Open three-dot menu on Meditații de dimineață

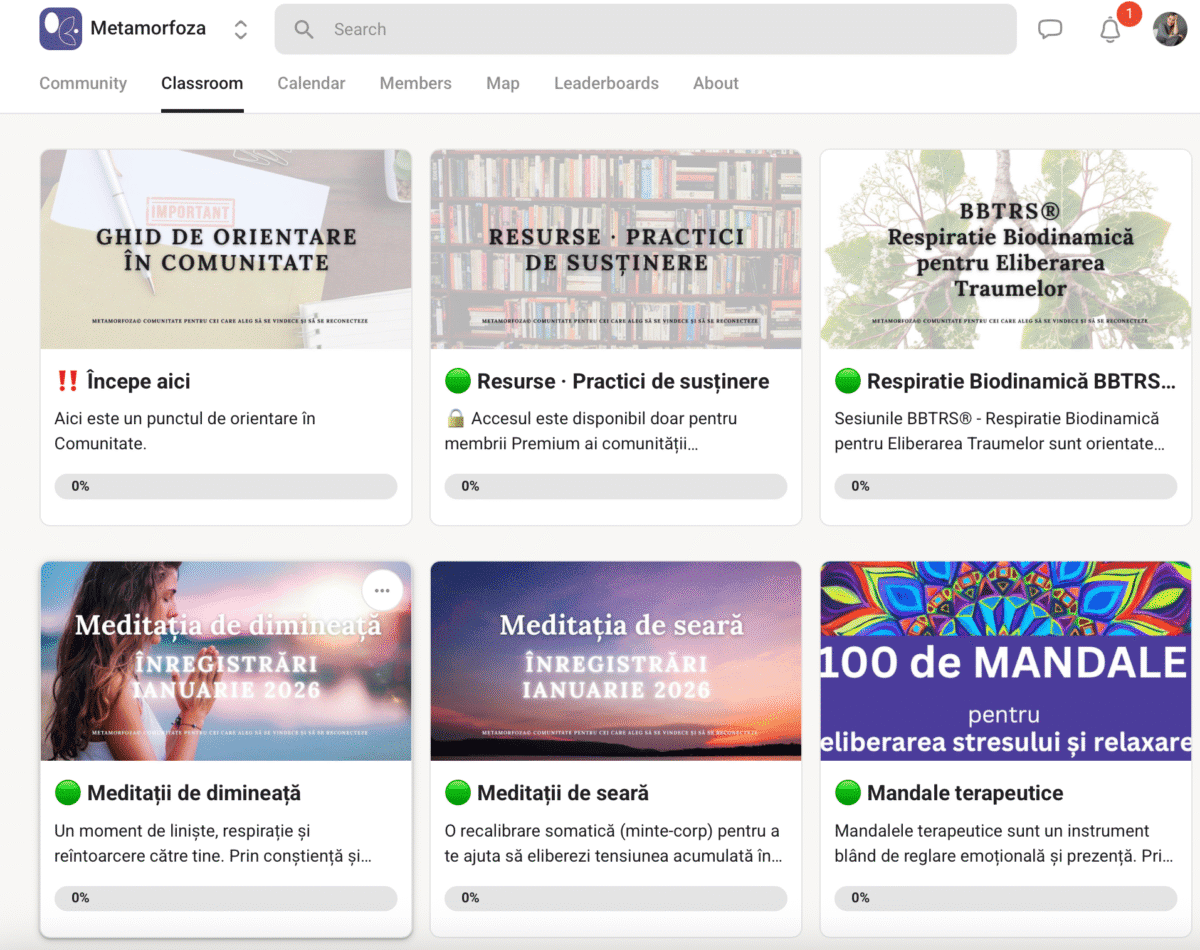click(382, 590)
